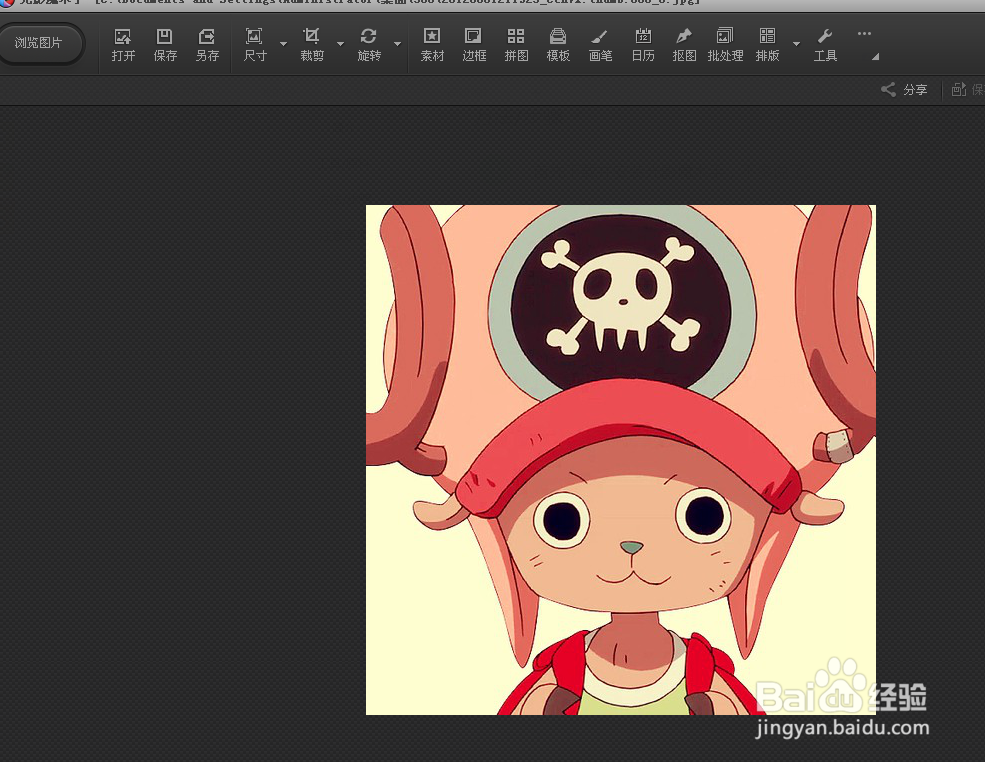Expand the 旋转 dropdown arrow
This screenshot has height=762, width=985.
398,44
